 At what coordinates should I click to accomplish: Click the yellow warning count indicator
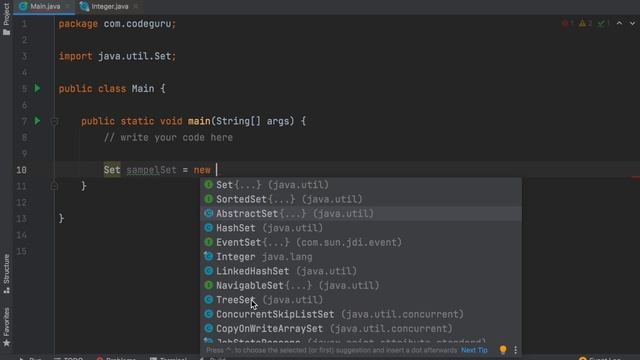(x=586, y=23)
